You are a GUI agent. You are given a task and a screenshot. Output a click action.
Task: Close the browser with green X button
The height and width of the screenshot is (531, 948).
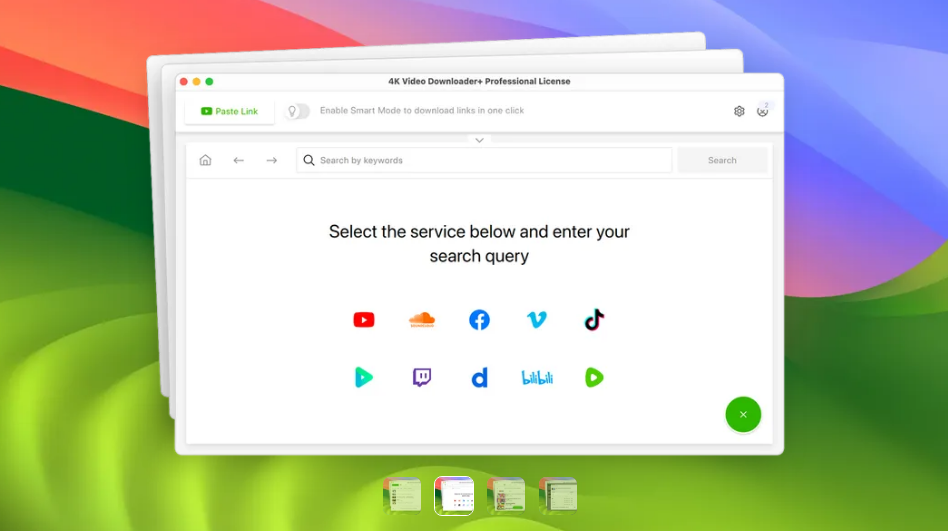tap(743, 414)
